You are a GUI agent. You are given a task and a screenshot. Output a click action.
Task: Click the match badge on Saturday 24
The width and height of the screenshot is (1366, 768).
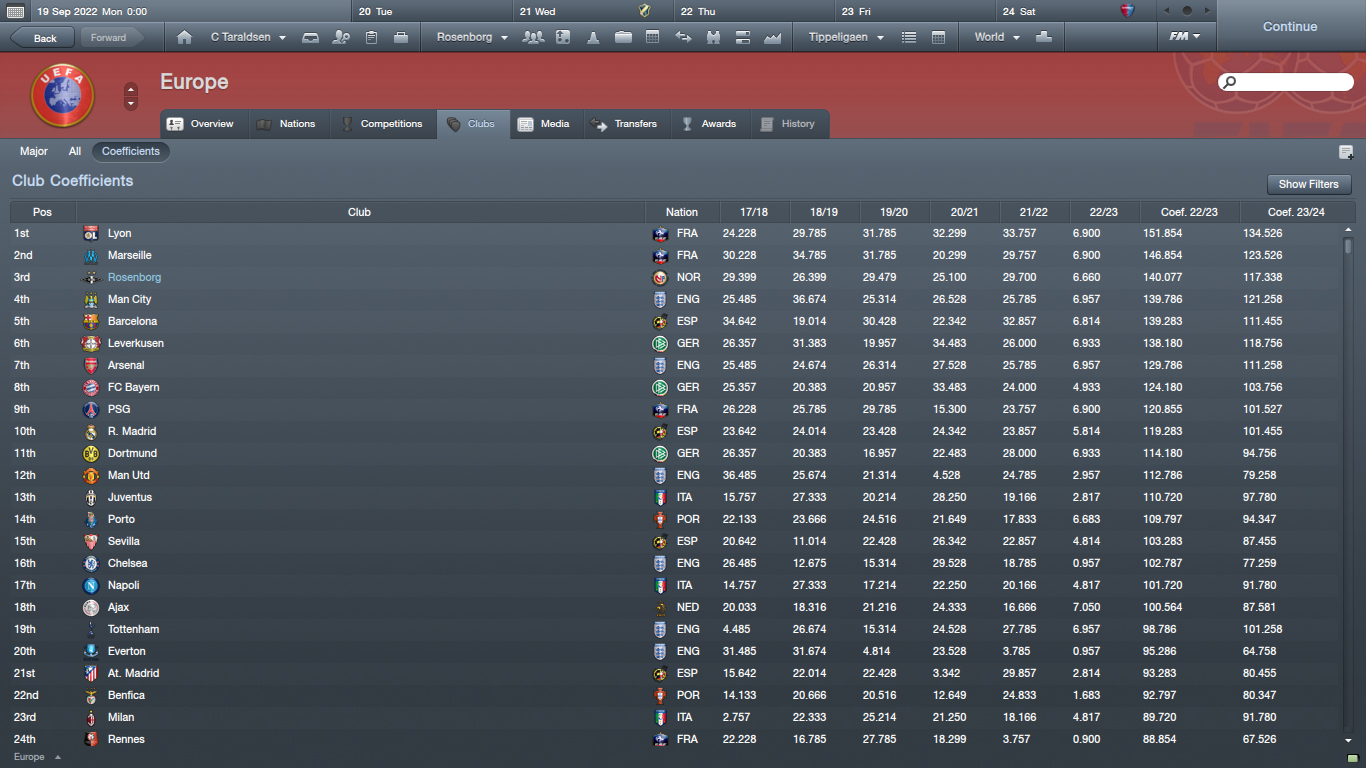point(1129,11)
